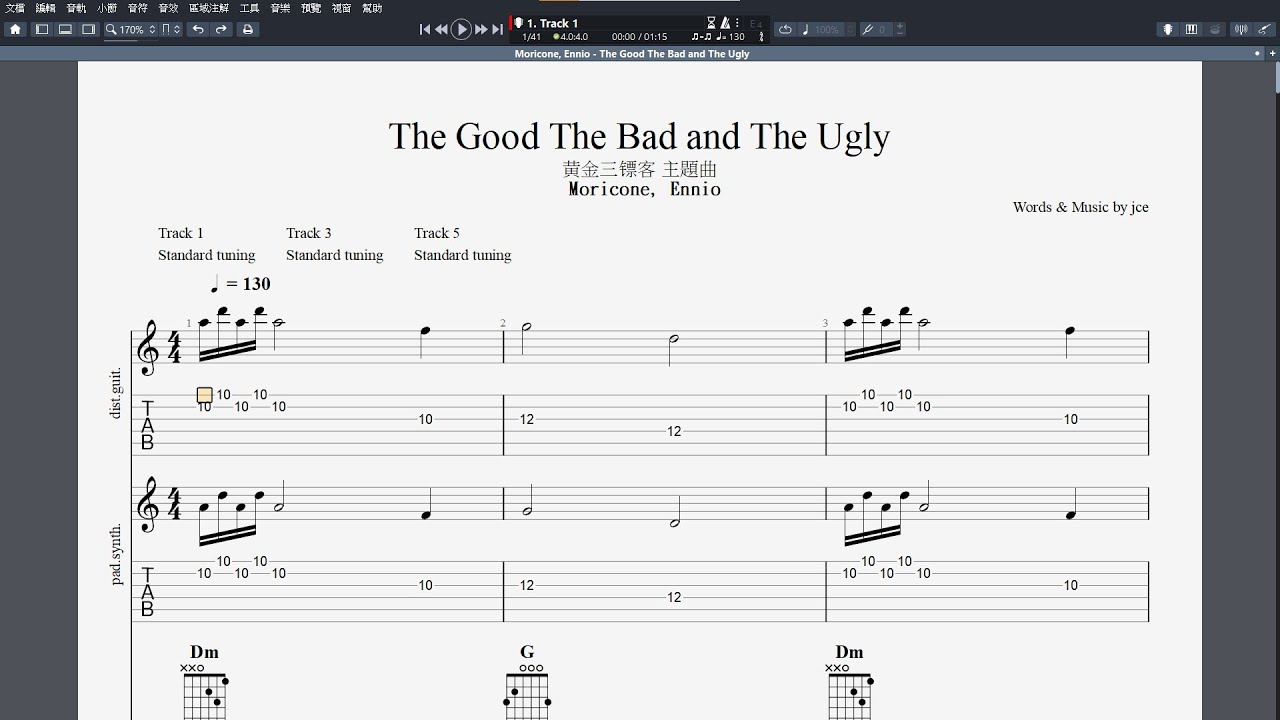
Task: Open the 幫助 menu
Action: tap(372, 8)
